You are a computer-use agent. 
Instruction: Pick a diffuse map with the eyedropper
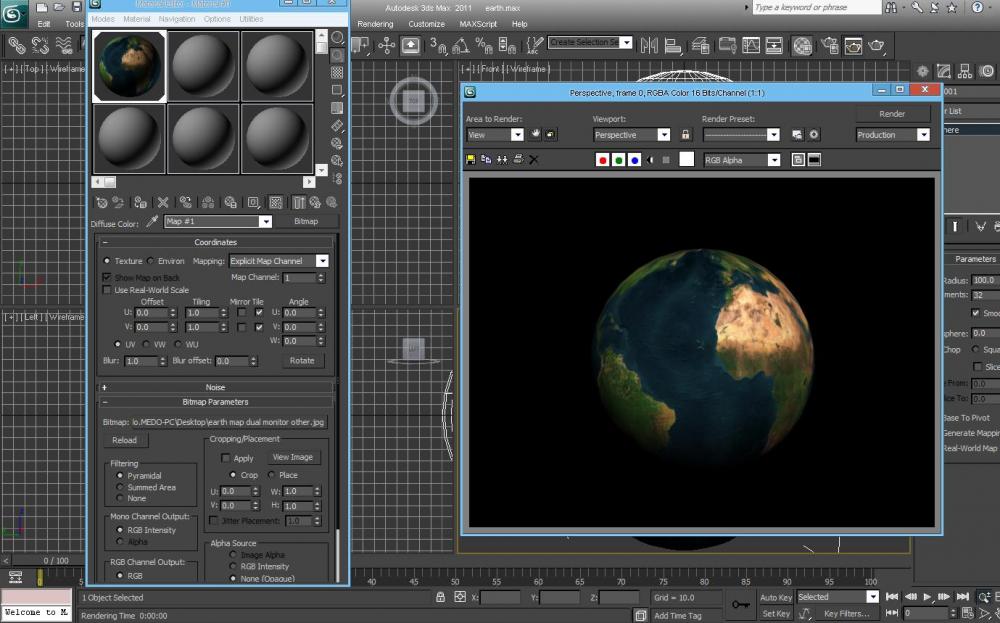(153, 222)
